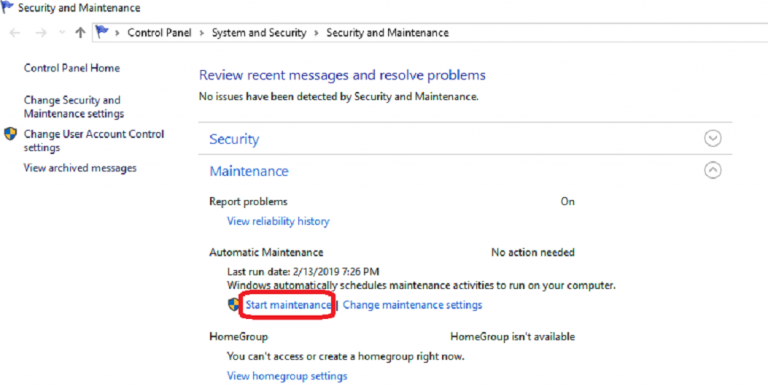
Task: Click the Back navigation arrow
Action: coord(15,33)
